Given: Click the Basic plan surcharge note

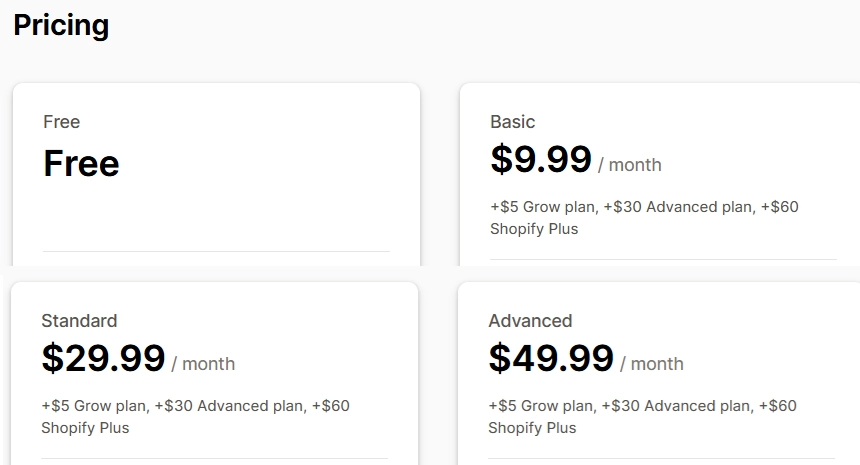Looking at the screenshot, I should pyautogui.click(x=644, y=218).
